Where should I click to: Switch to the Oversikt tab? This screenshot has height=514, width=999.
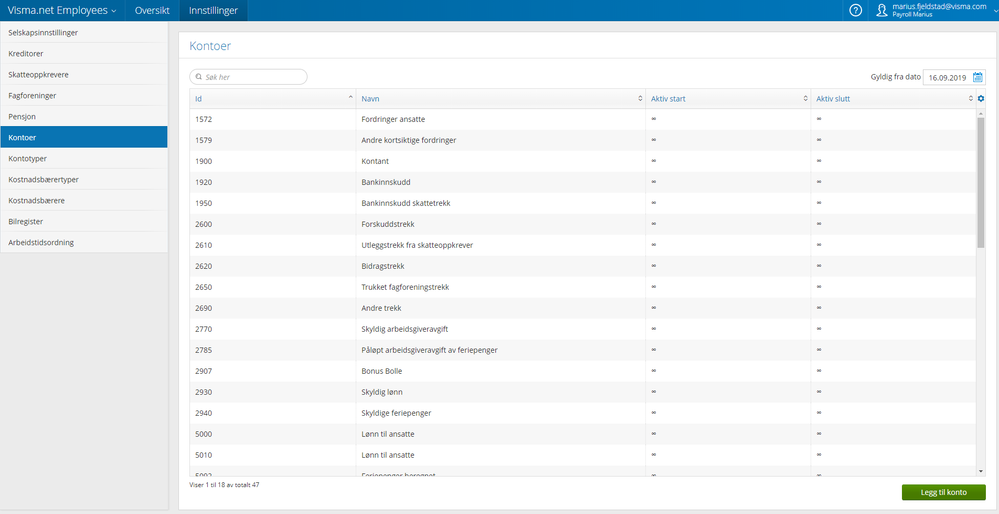153,11
